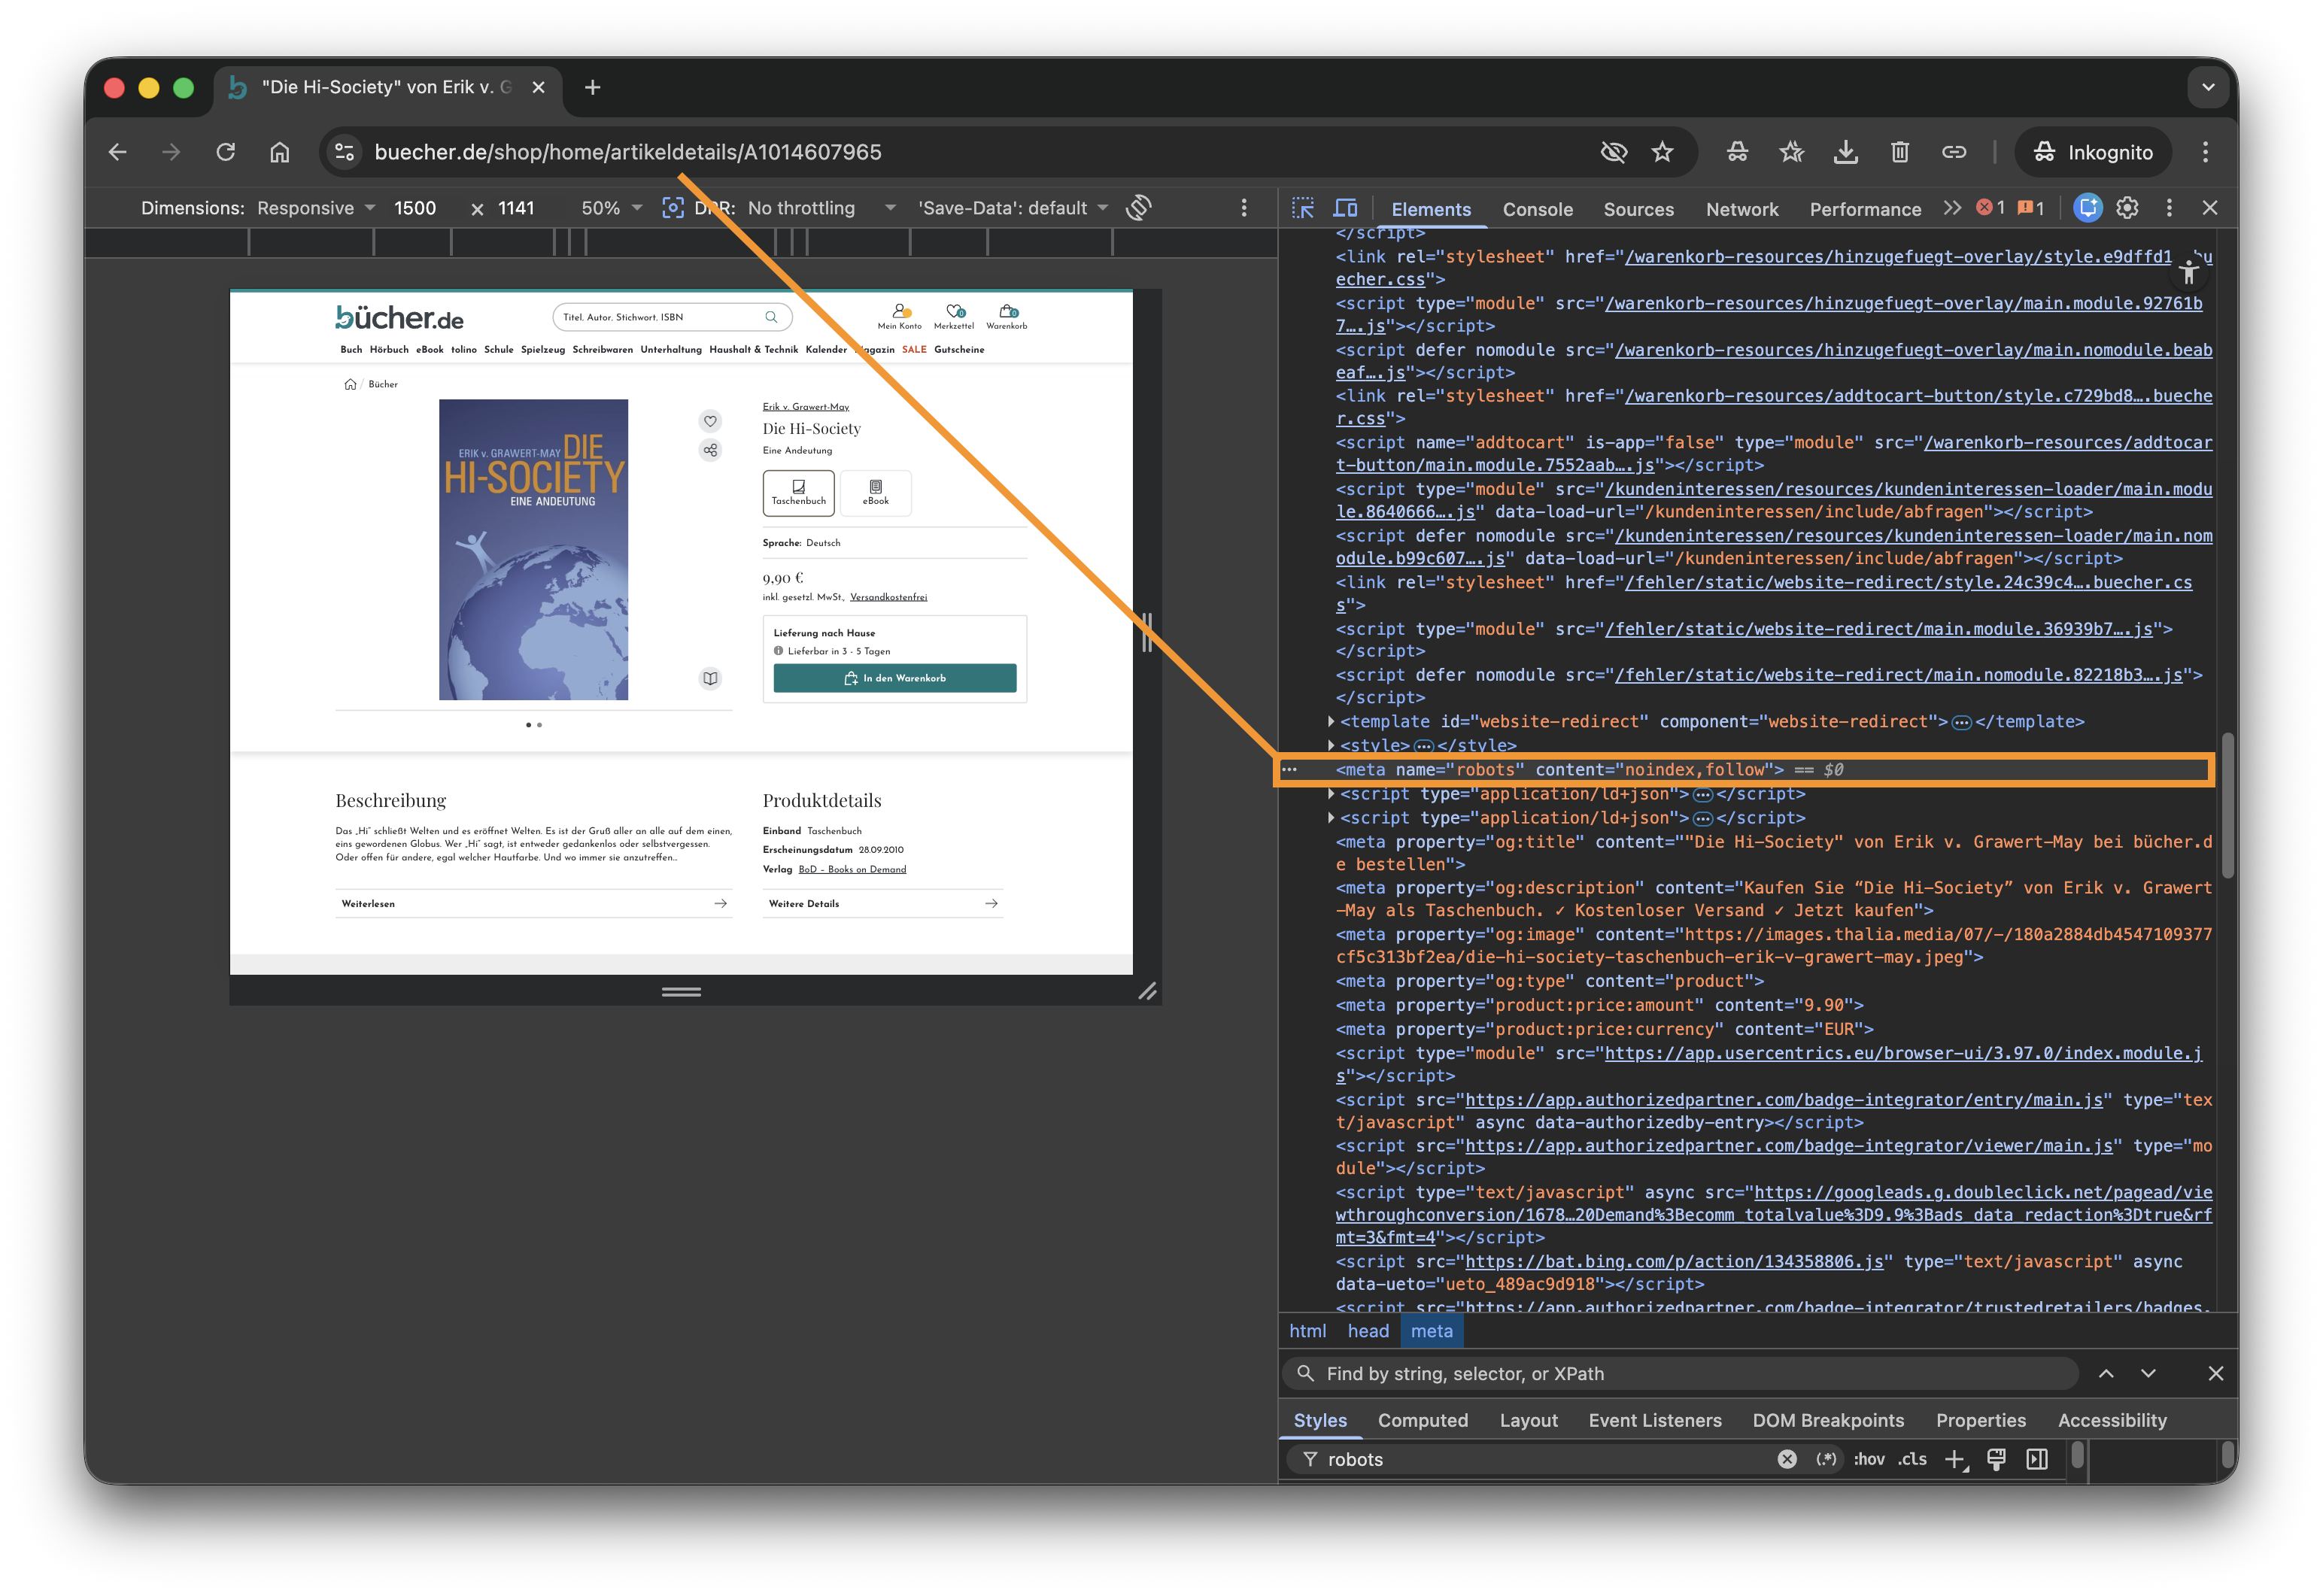Reload the page in the browser toolbar

click(226, 152)
